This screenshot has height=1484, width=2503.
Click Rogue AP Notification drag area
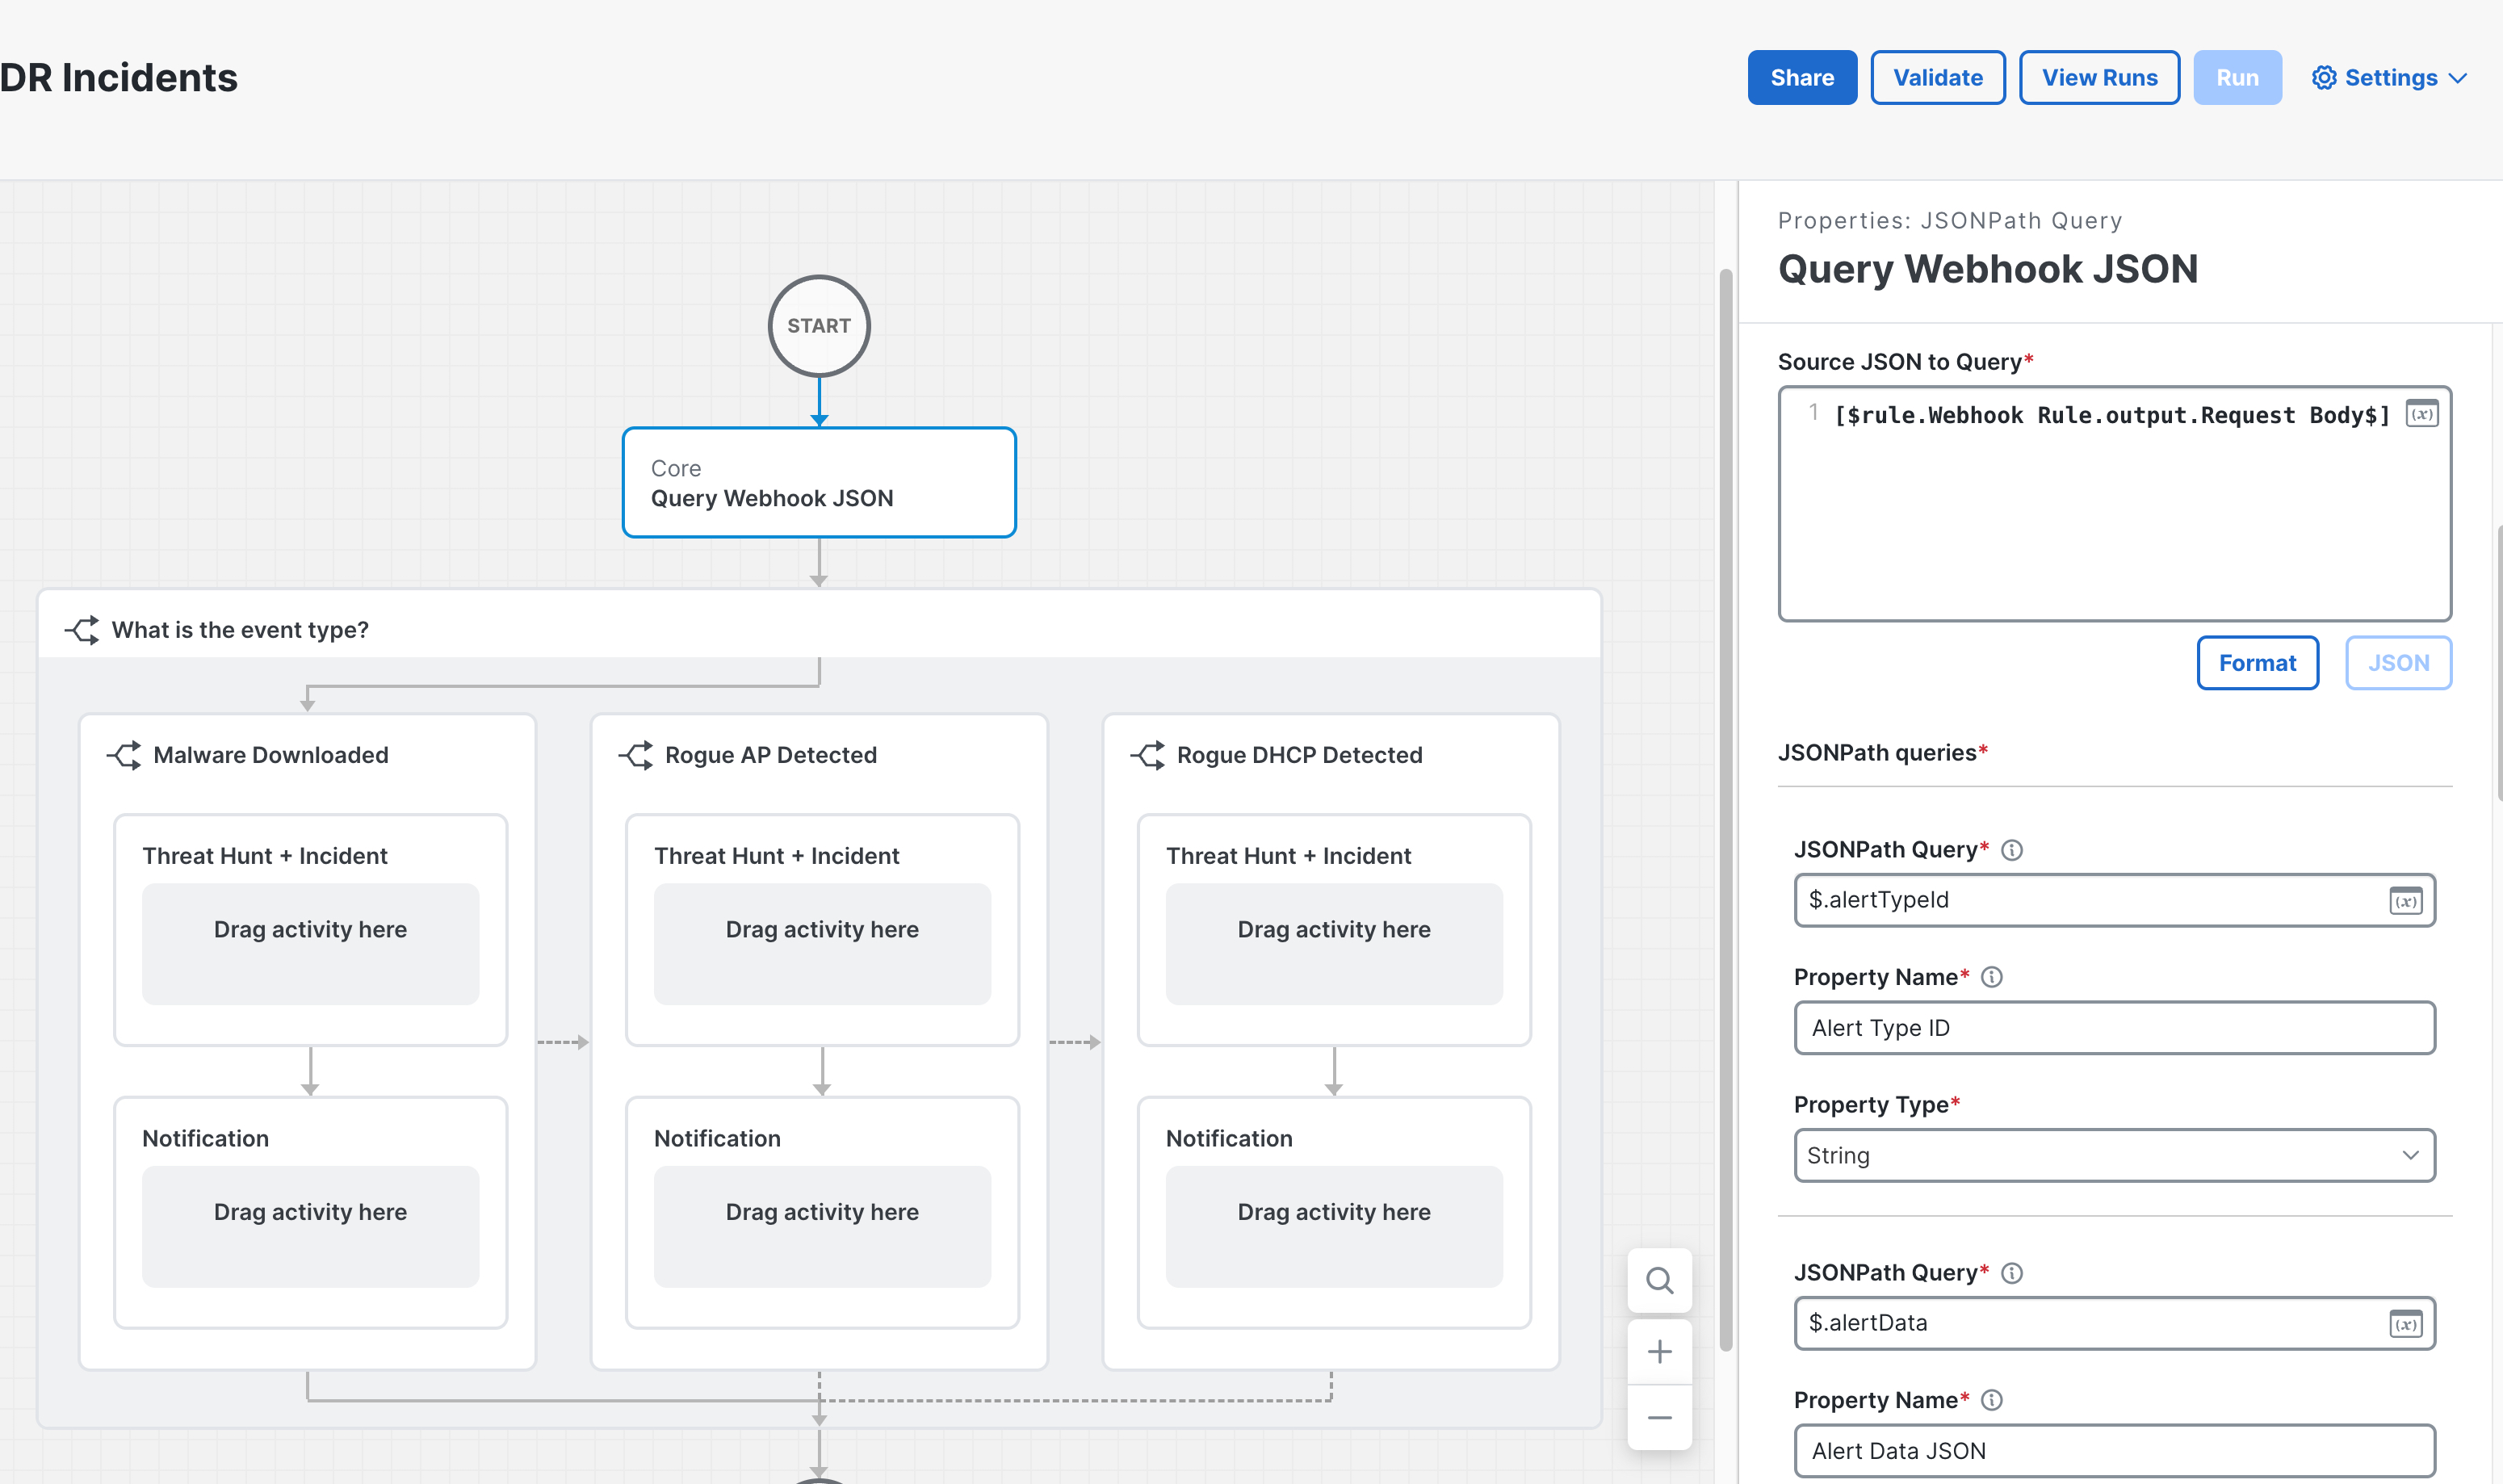[x=823, y=1226]
